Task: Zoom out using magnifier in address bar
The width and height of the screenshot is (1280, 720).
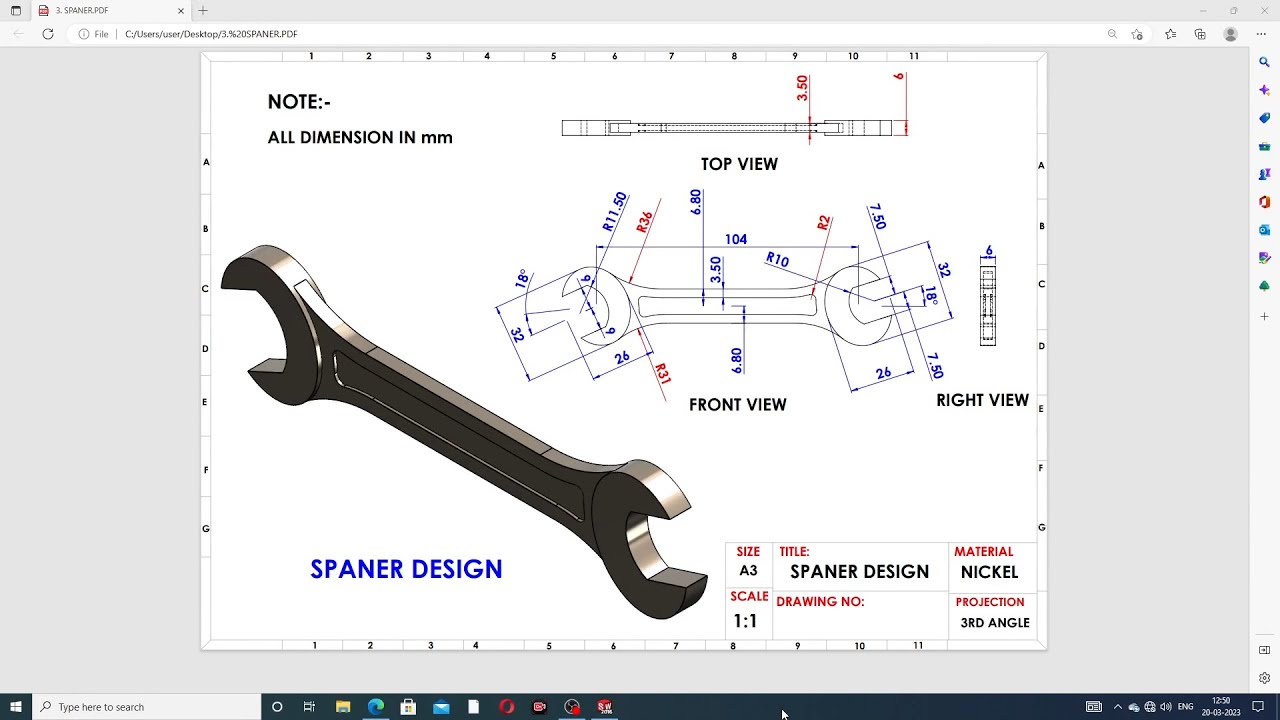Action: (1112, 34)
